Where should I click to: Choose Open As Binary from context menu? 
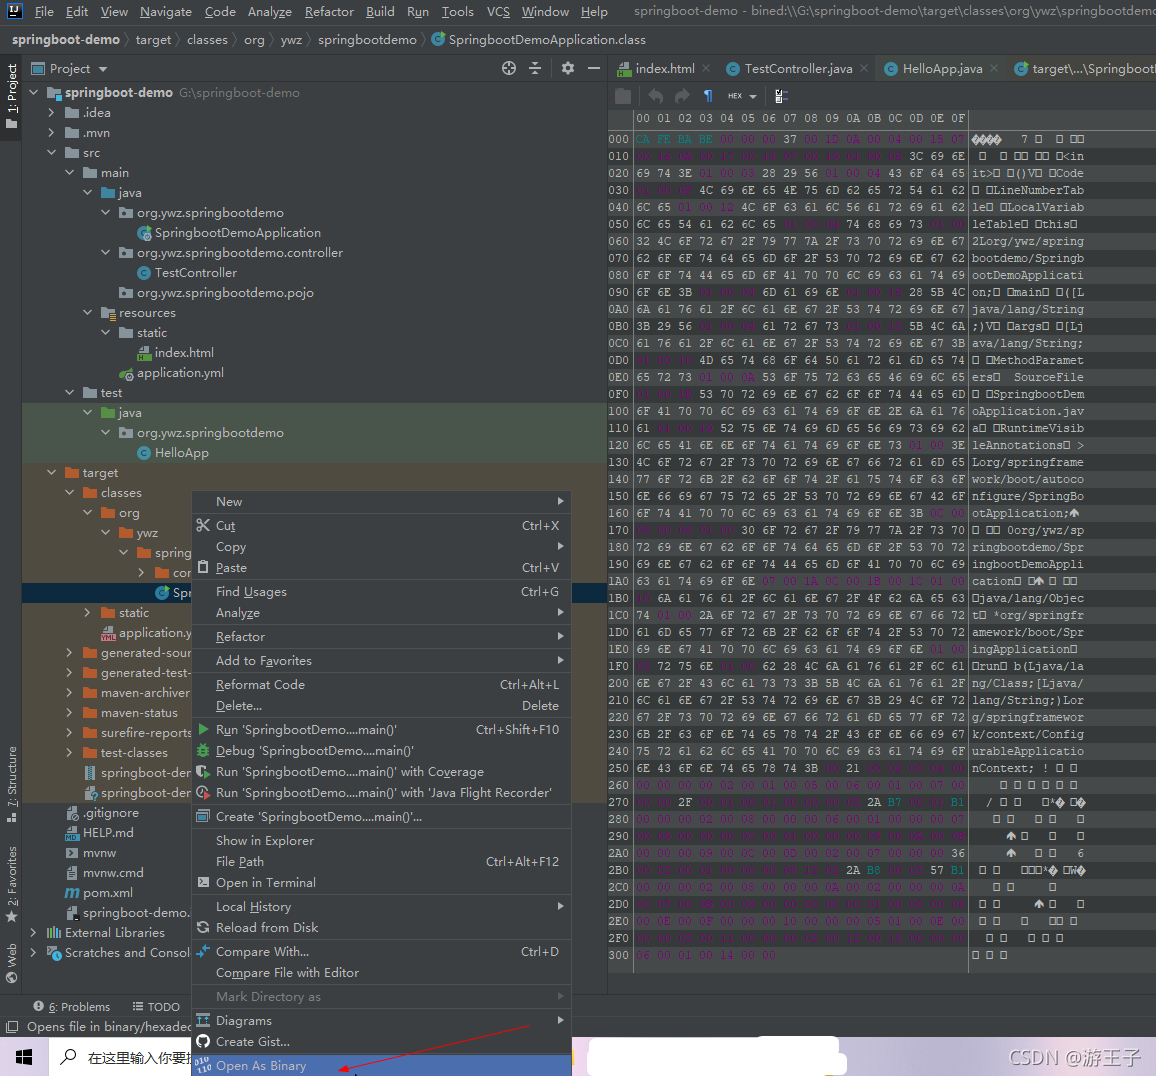pyautogui.click(x=381, y=1066)
